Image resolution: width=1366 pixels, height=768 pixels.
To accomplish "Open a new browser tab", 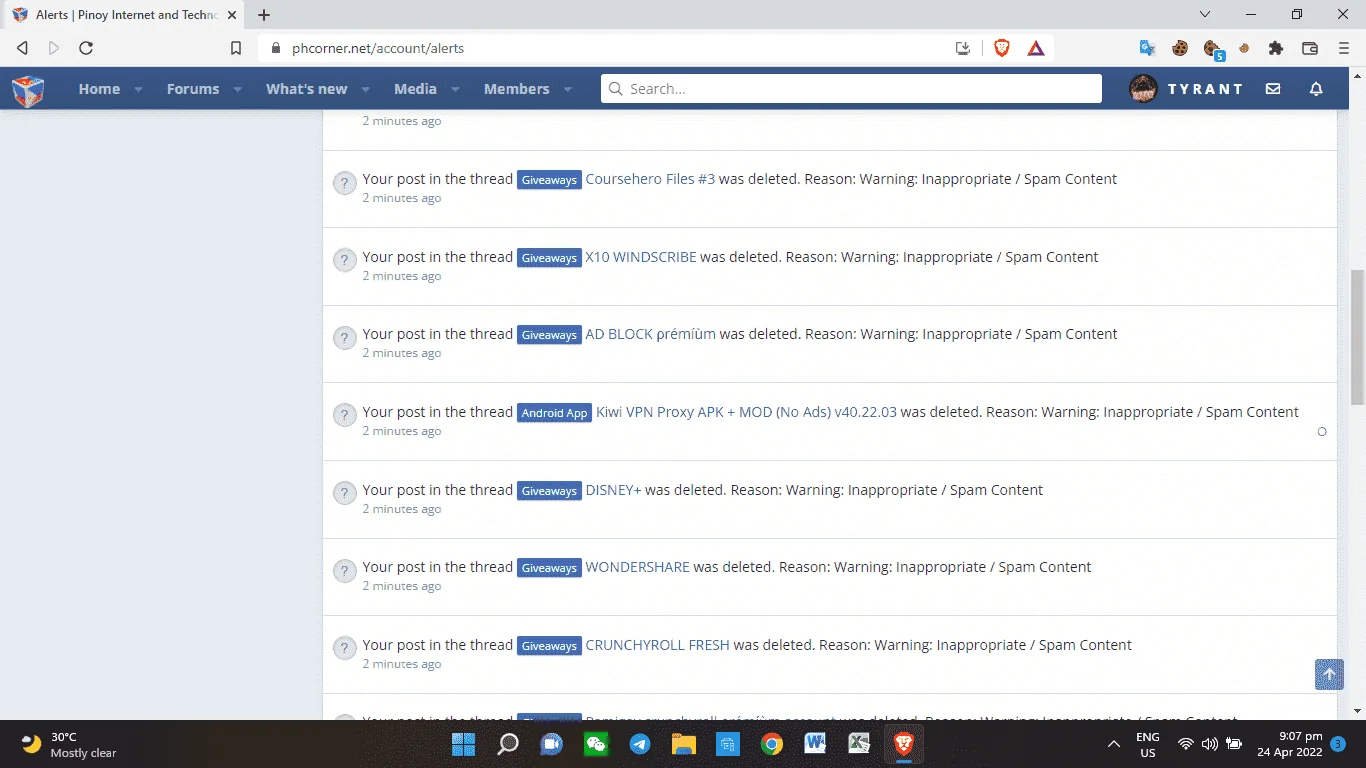I will tap(264, 15).
